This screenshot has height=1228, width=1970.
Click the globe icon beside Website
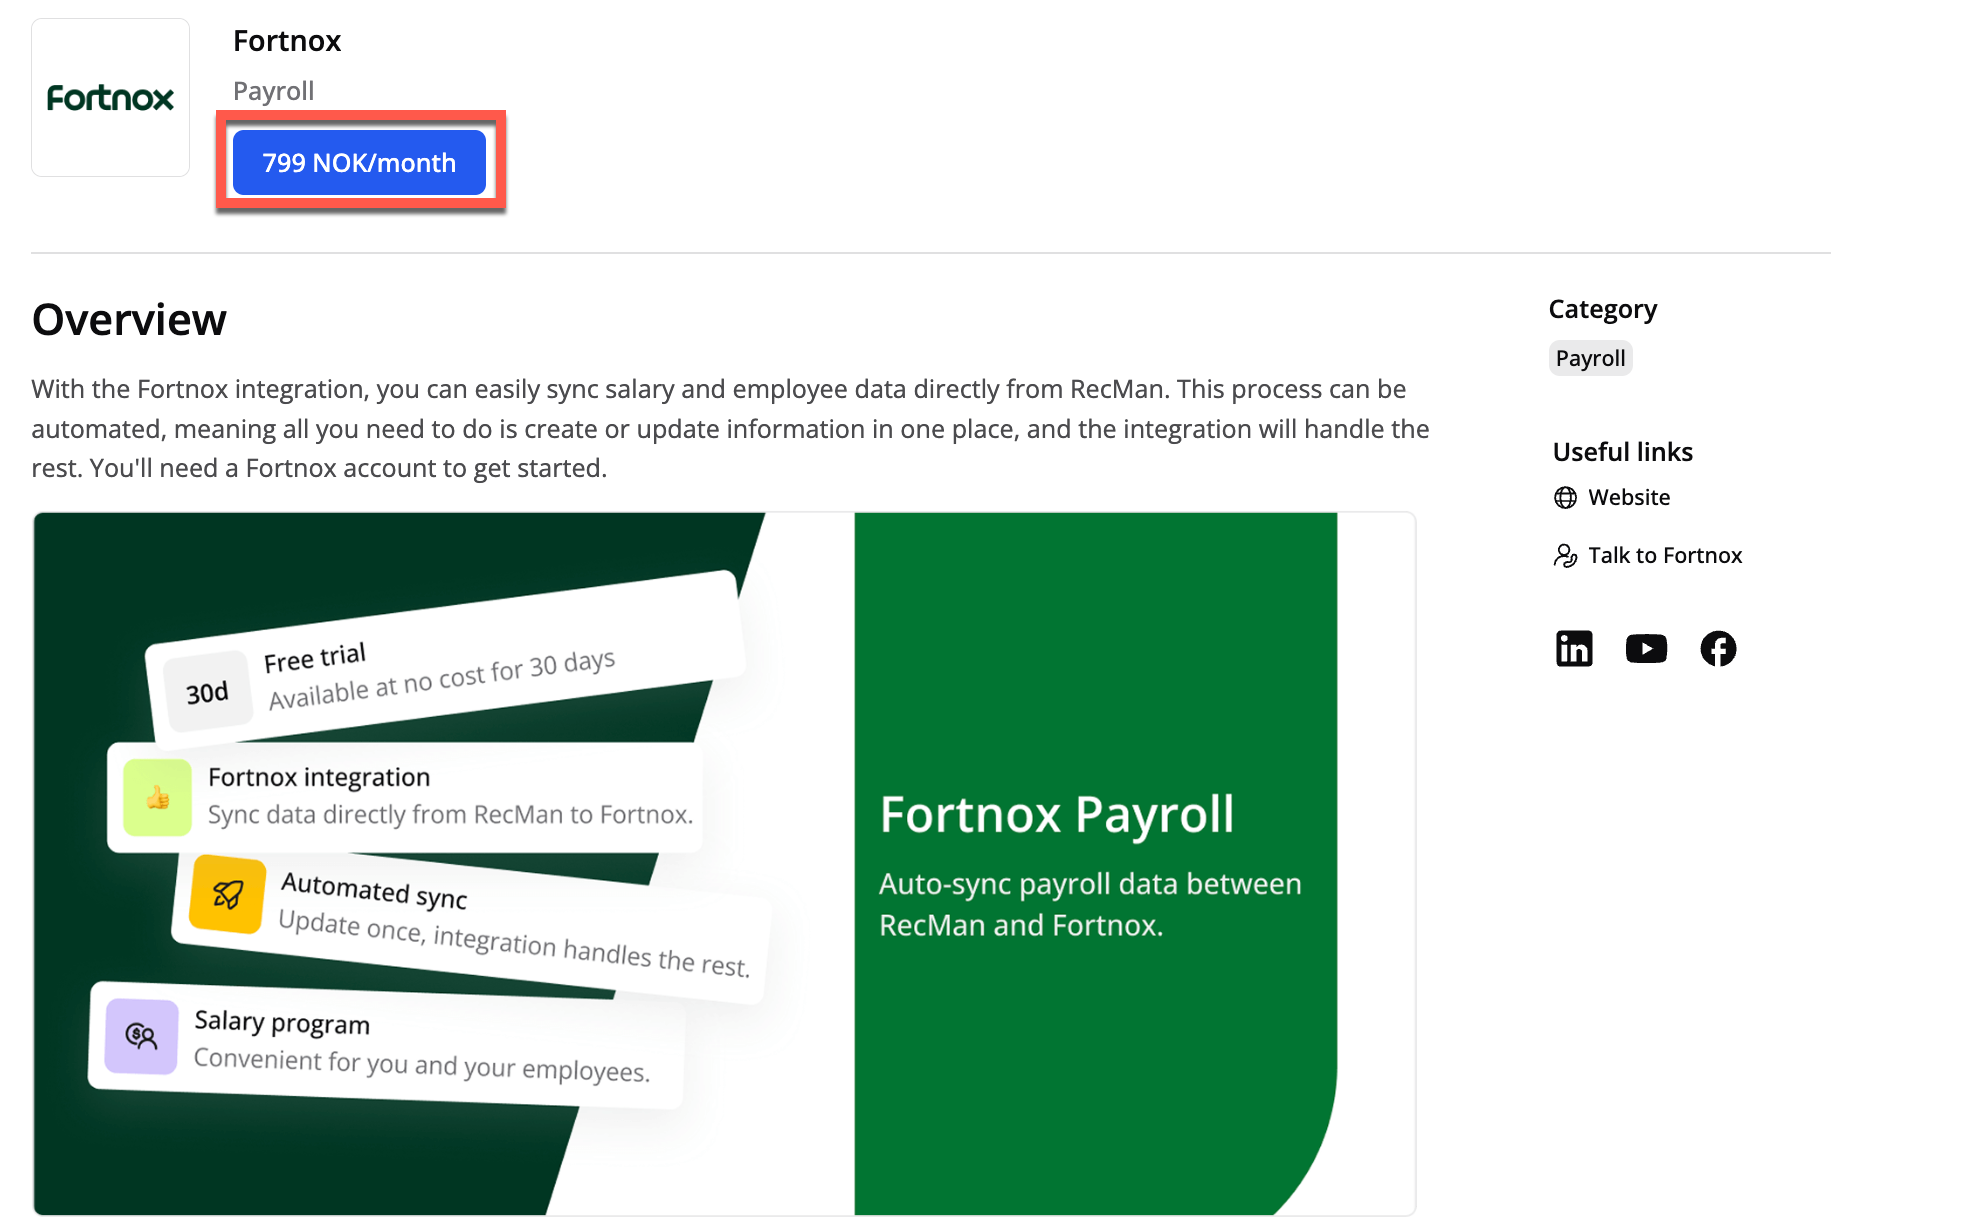[1565, 498]
